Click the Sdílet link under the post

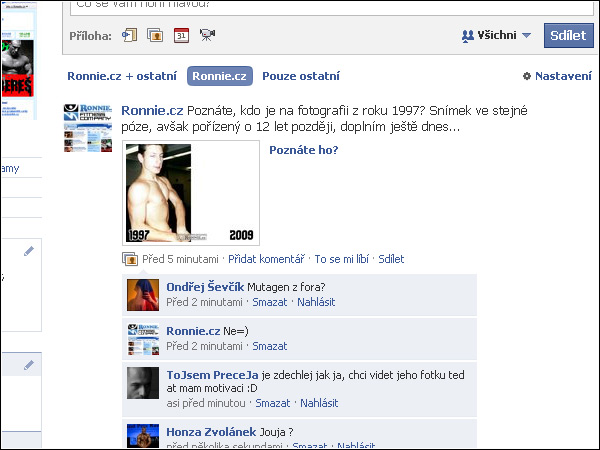[391, 259]
